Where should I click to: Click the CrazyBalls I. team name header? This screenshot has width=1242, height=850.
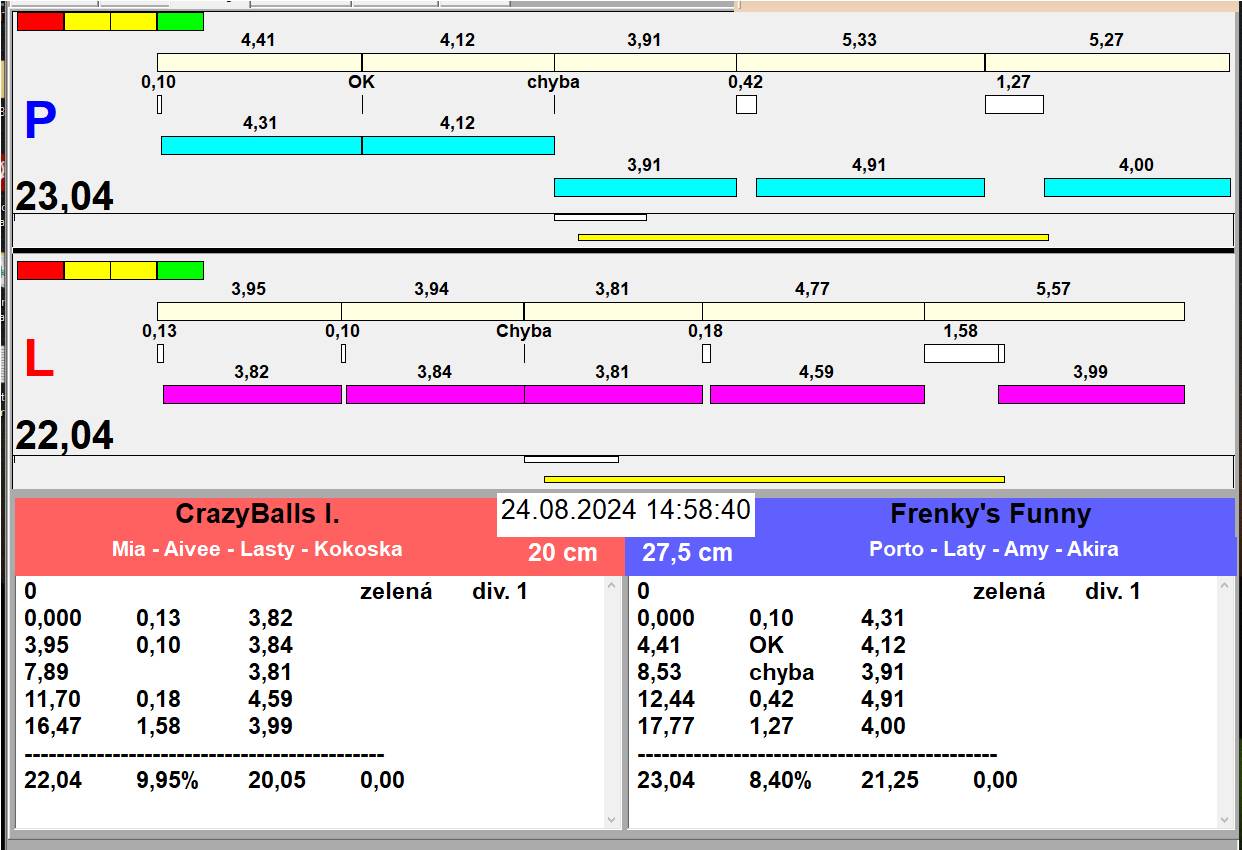point(258,514)
